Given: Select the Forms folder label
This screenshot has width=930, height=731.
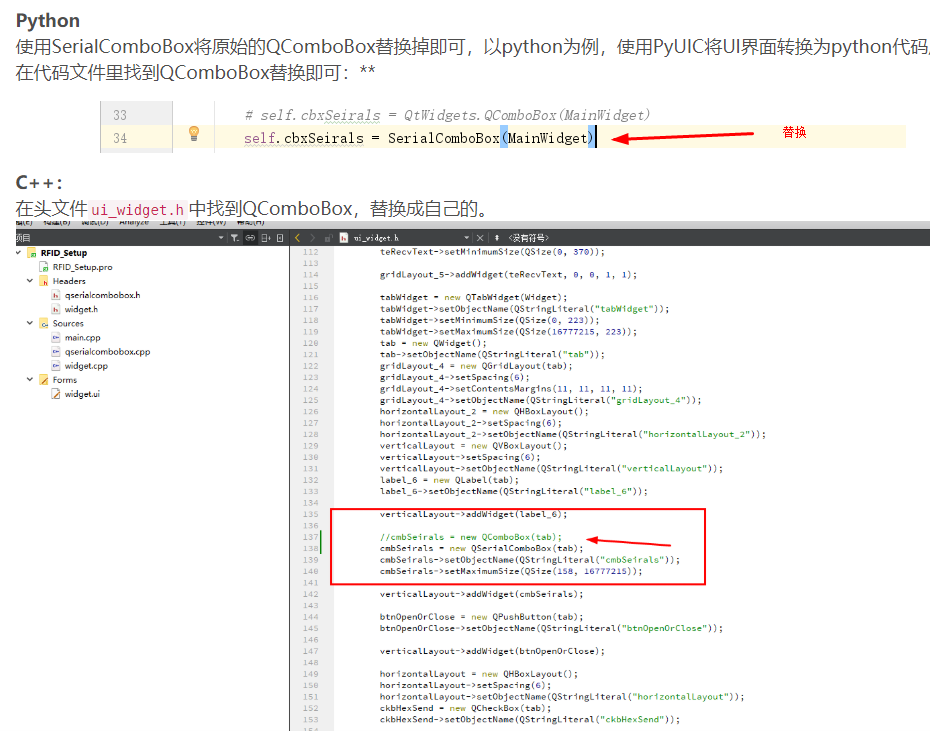Looking at the screenshot, I should (x=65, y=380).
